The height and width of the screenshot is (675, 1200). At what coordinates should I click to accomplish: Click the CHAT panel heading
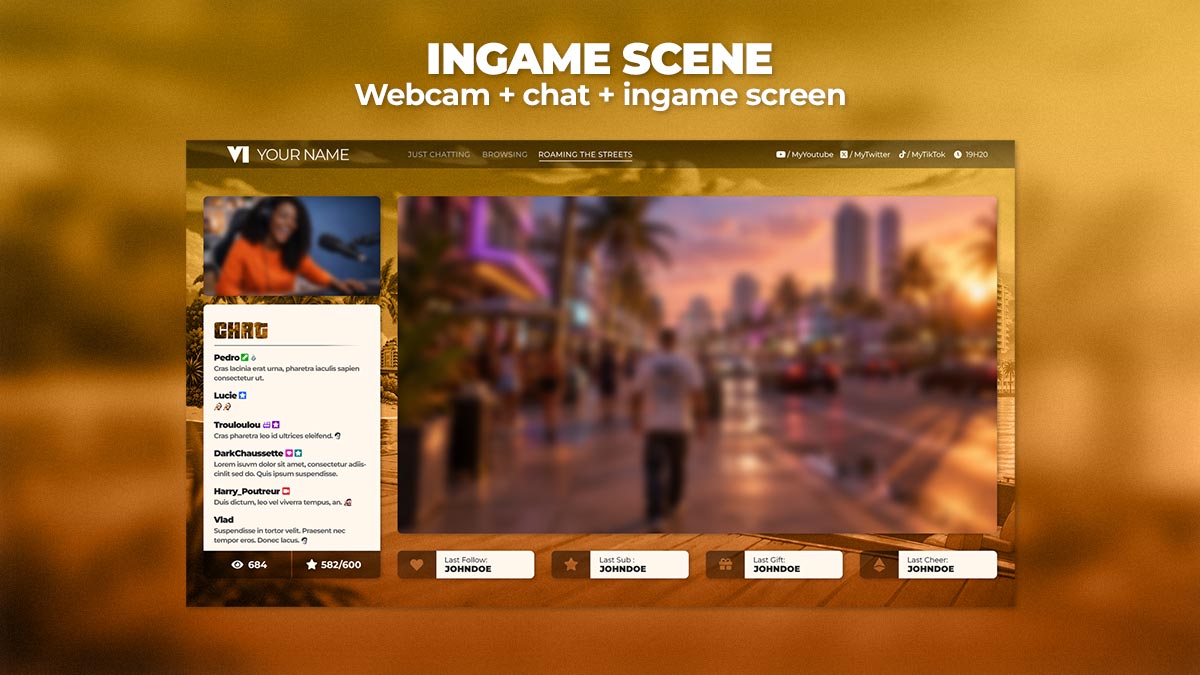(x=241, y=330)
